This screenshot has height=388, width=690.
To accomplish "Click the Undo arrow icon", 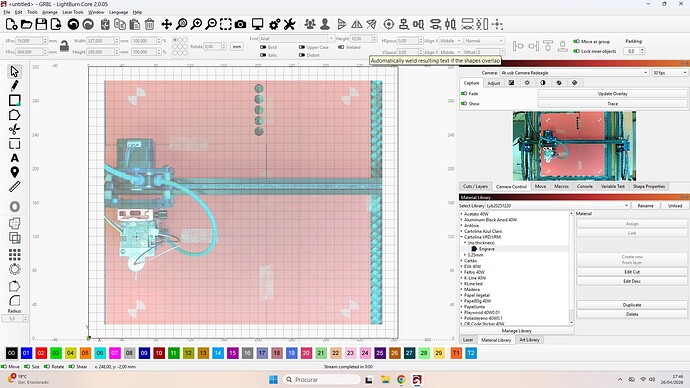I will coord(73,24).
